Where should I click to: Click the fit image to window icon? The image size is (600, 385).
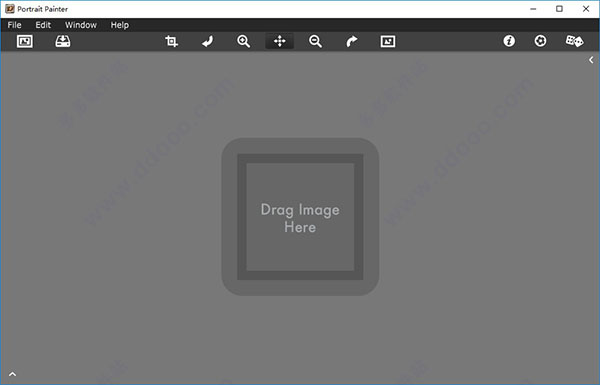point(388,41)
